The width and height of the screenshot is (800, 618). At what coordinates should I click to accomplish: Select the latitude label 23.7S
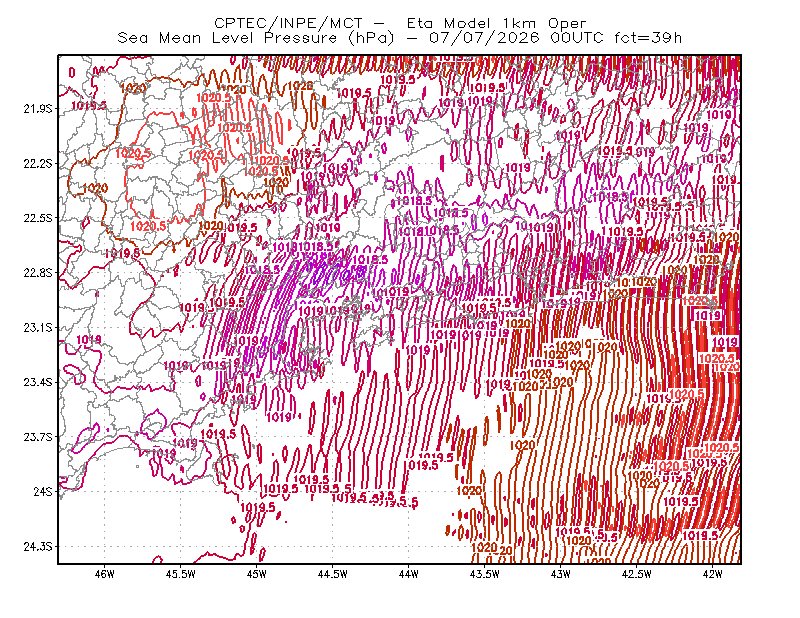coord(38,437)
